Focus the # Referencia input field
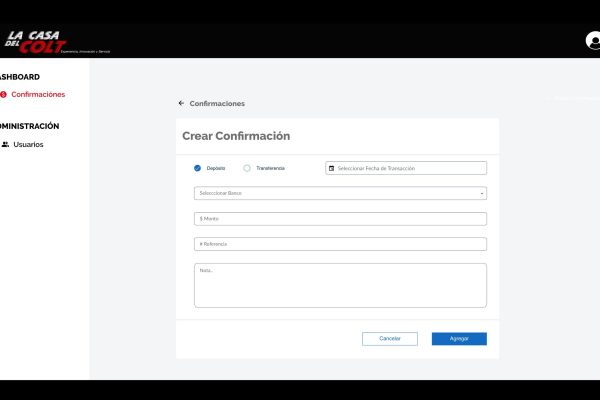This screenshot has width=600, height=400. (x=340, y=244)
